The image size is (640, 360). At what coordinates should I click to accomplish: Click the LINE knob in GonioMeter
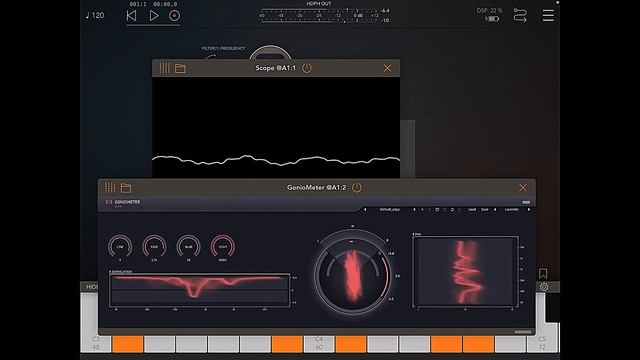pos(120,247)
